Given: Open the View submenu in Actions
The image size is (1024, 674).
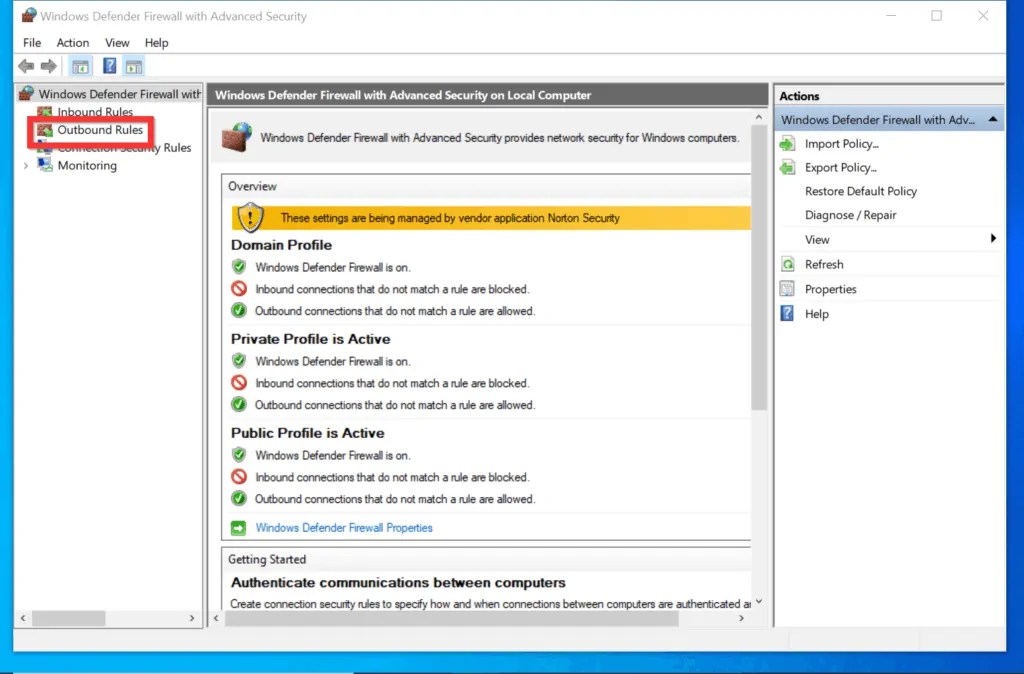Looking at the screenshot, I should pos(817,239).
